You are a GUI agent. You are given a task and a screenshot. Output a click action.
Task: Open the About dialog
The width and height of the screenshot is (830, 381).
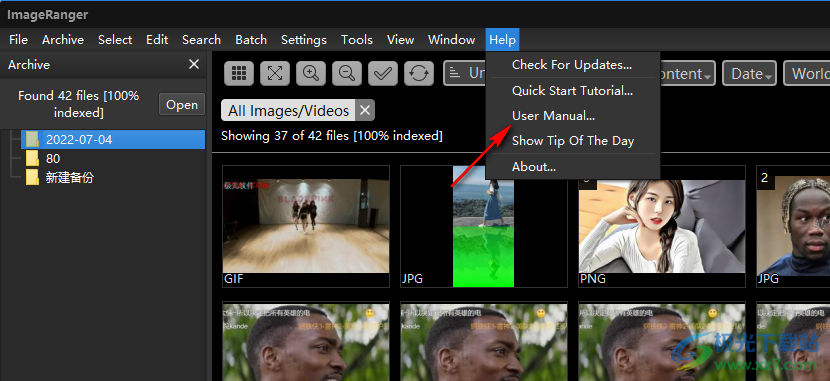(572, 167)
